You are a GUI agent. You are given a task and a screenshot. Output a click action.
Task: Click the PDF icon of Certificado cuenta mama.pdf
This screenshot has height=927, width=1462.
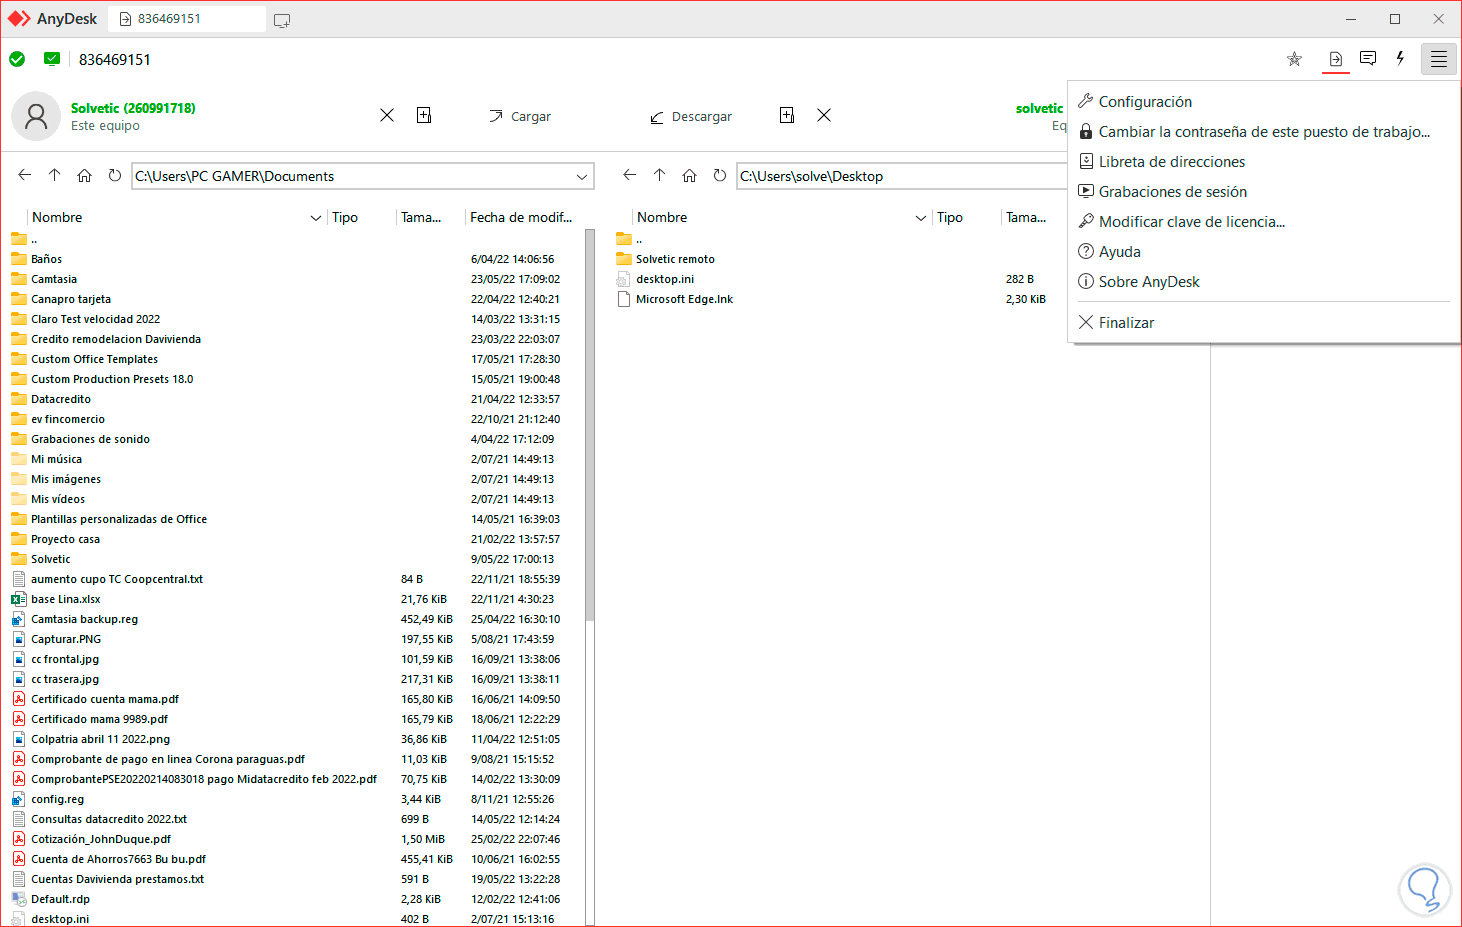tap(18, 699)
